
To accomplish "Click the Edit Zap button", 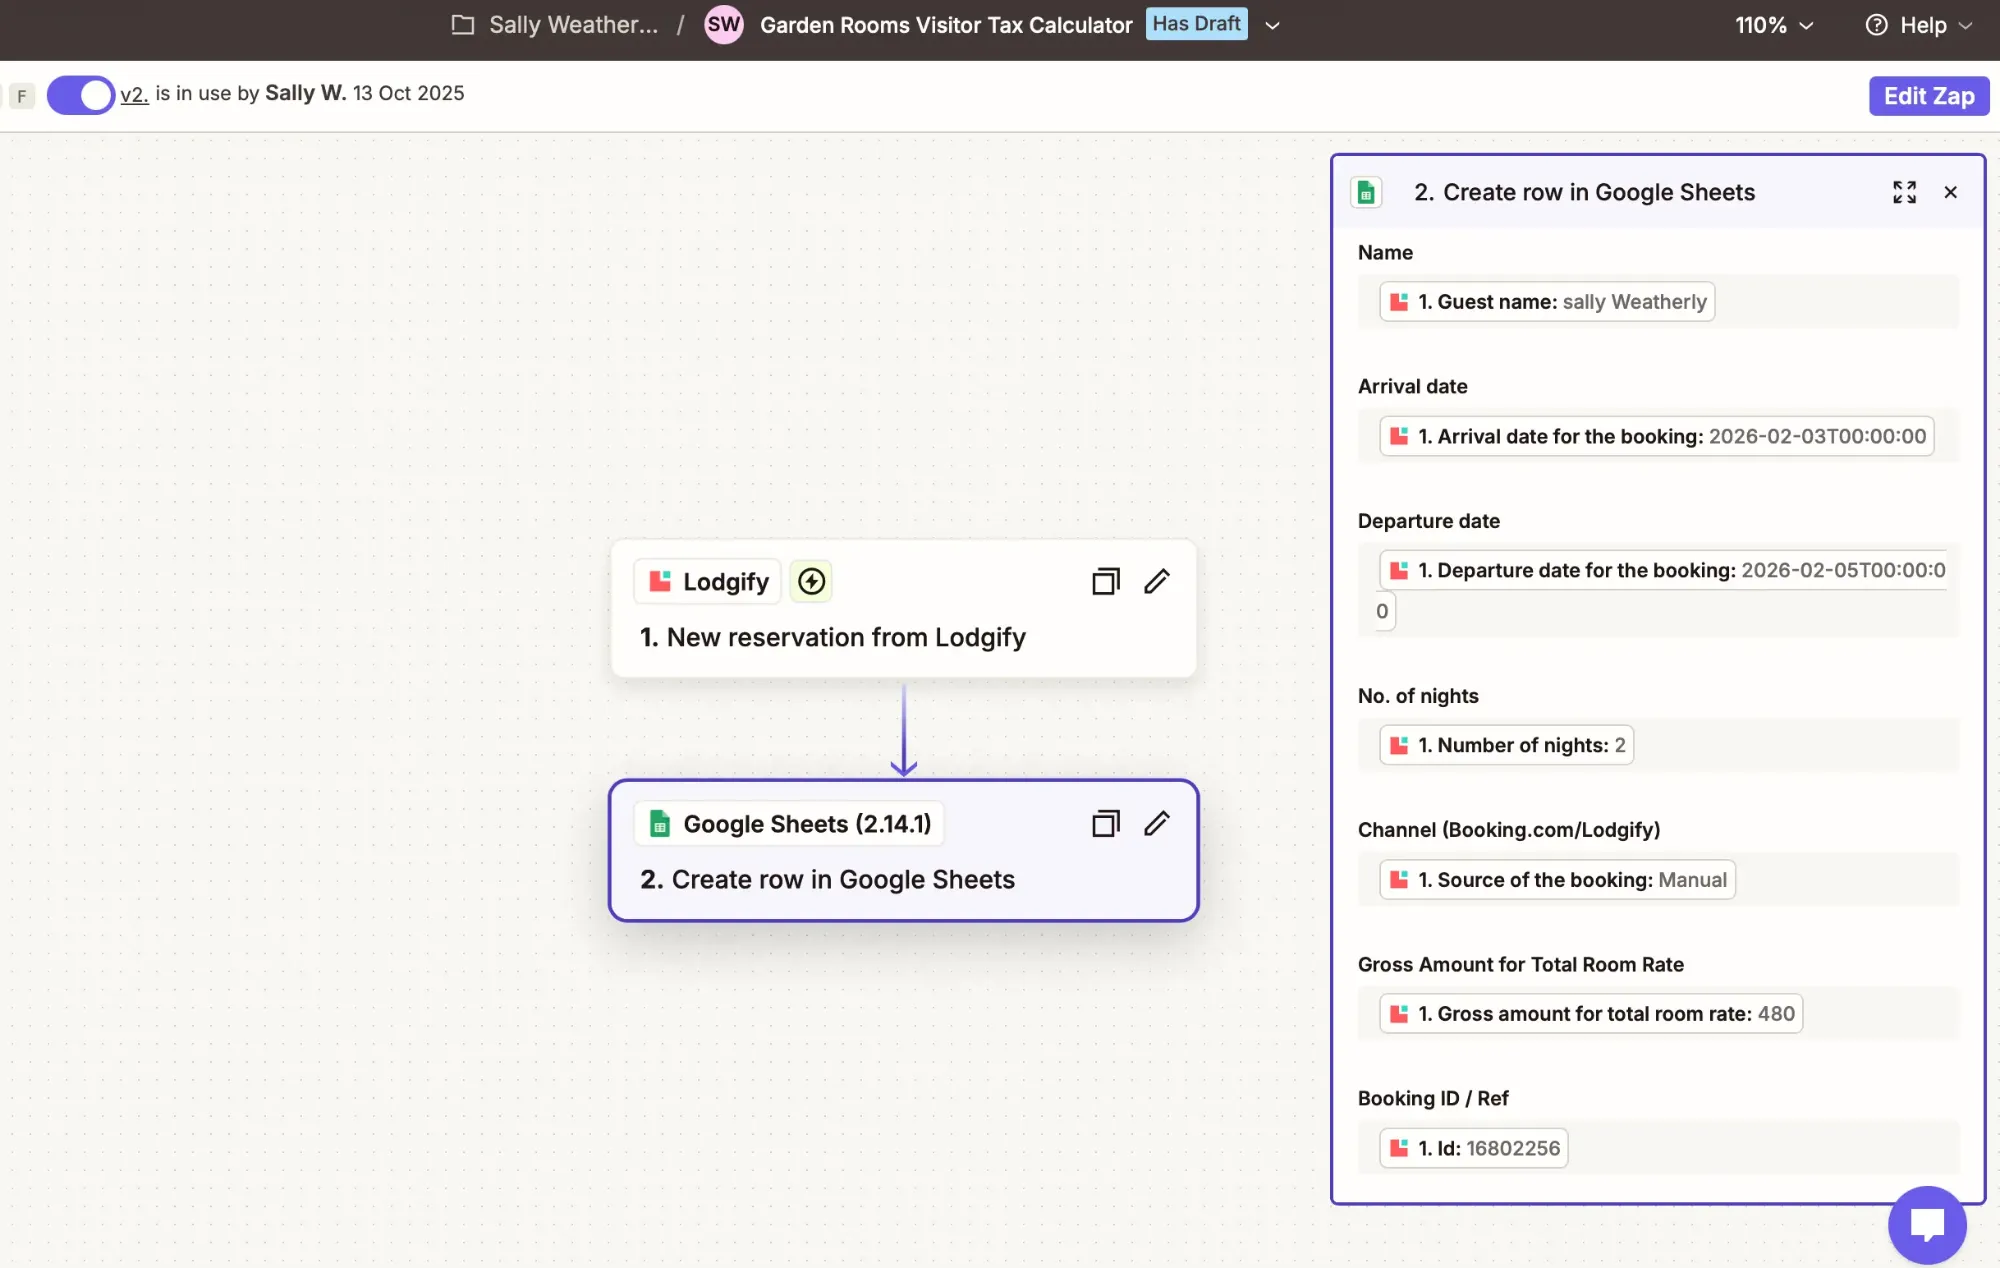I will click(x=1929, y=96).
